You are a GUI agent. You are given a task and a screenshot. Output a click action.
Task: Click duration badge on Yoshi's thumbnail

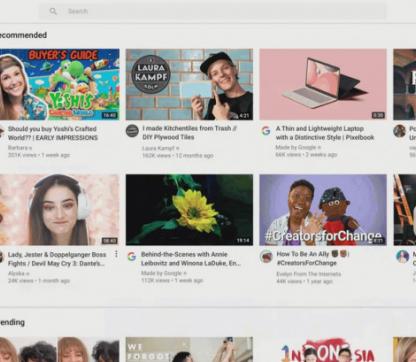pos(110,115)
